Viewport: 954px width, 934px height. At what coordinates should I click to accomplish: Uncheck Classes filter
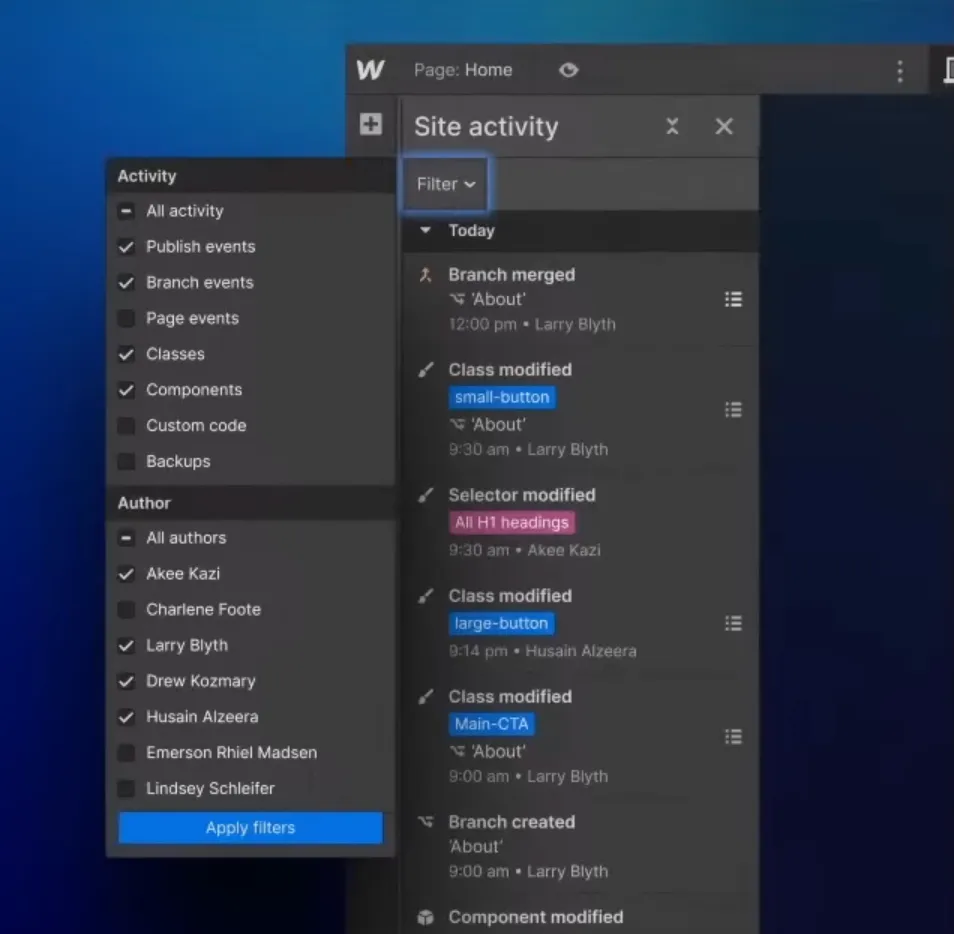[126, 354]
